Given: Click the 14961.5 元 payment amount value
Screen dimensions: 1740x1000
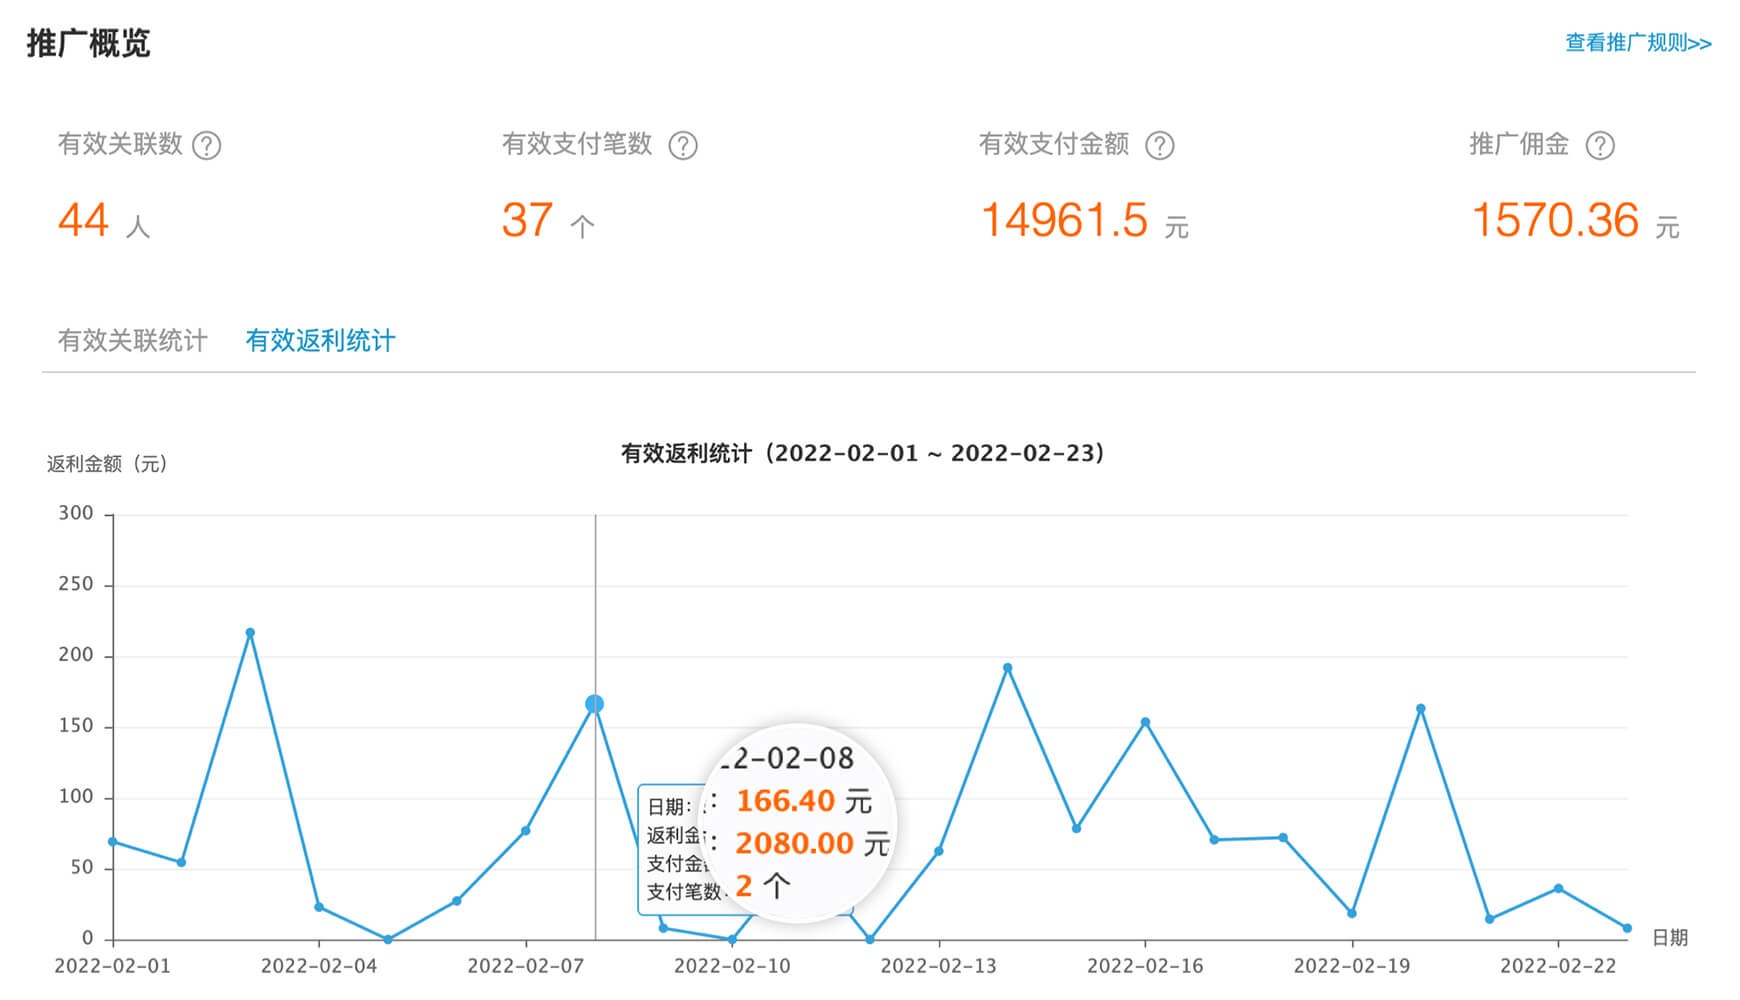Looking at the screenshot, I should click(1065, 221).
